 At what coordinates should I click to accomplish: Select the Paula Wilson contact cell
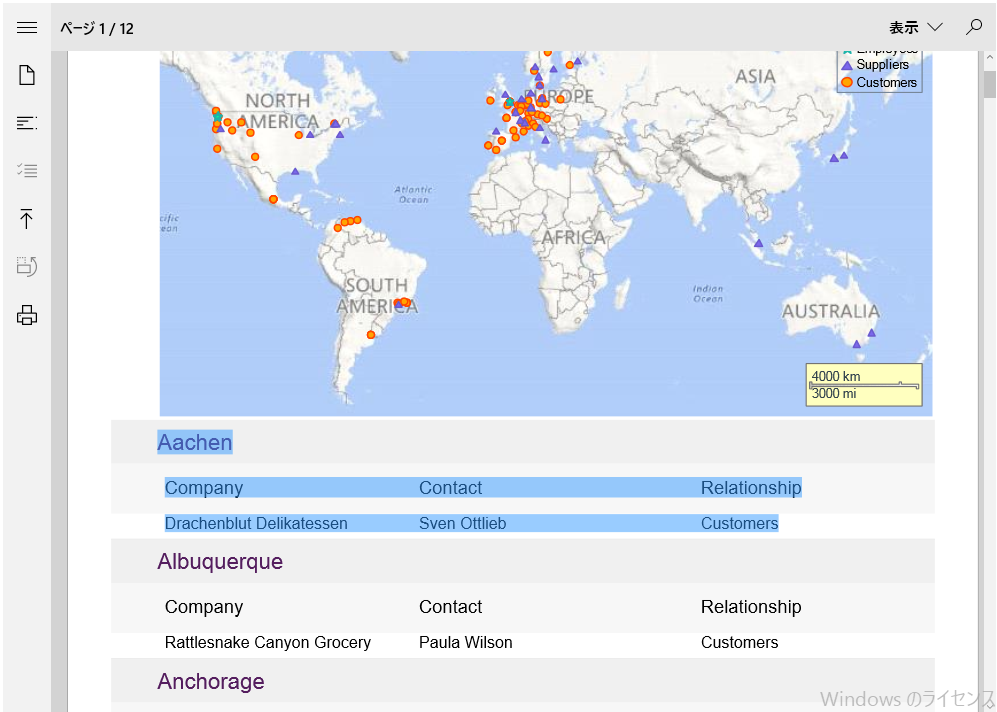(x=465, y=643)
